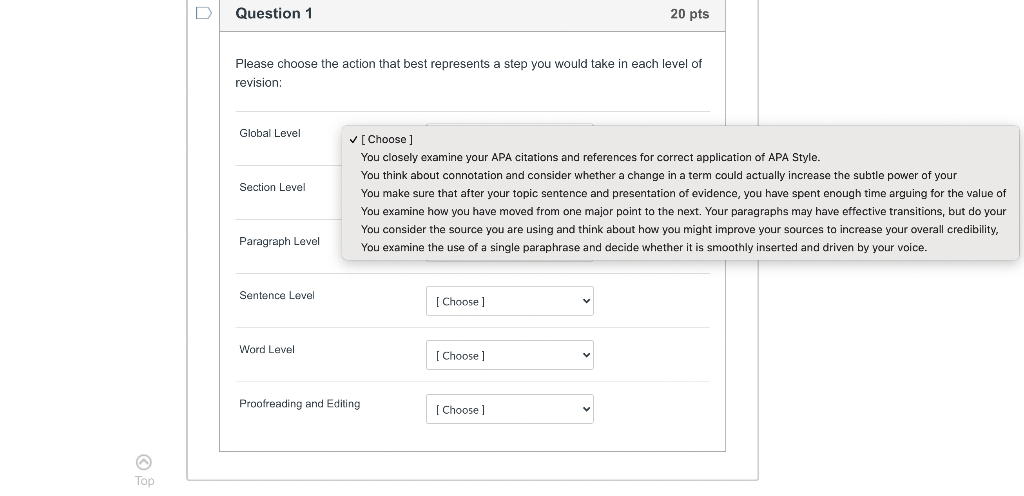Click the Sentence Level row label
The width and height of the screenshot is (1024, 496).
pyautogui.click(x=277, y=295)
